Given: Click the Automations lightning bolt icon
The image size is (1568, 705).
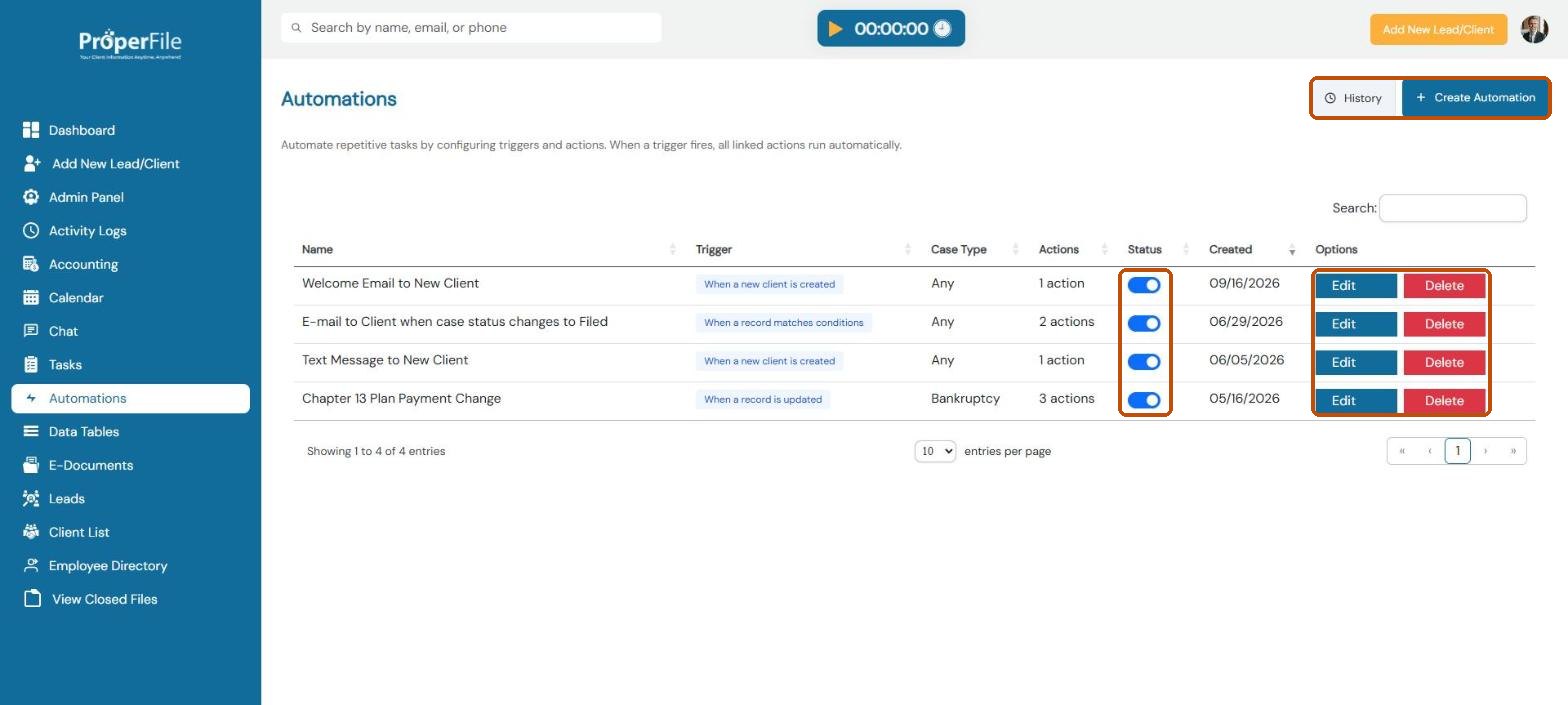Looking at the screenshot, I should [31, 398].
